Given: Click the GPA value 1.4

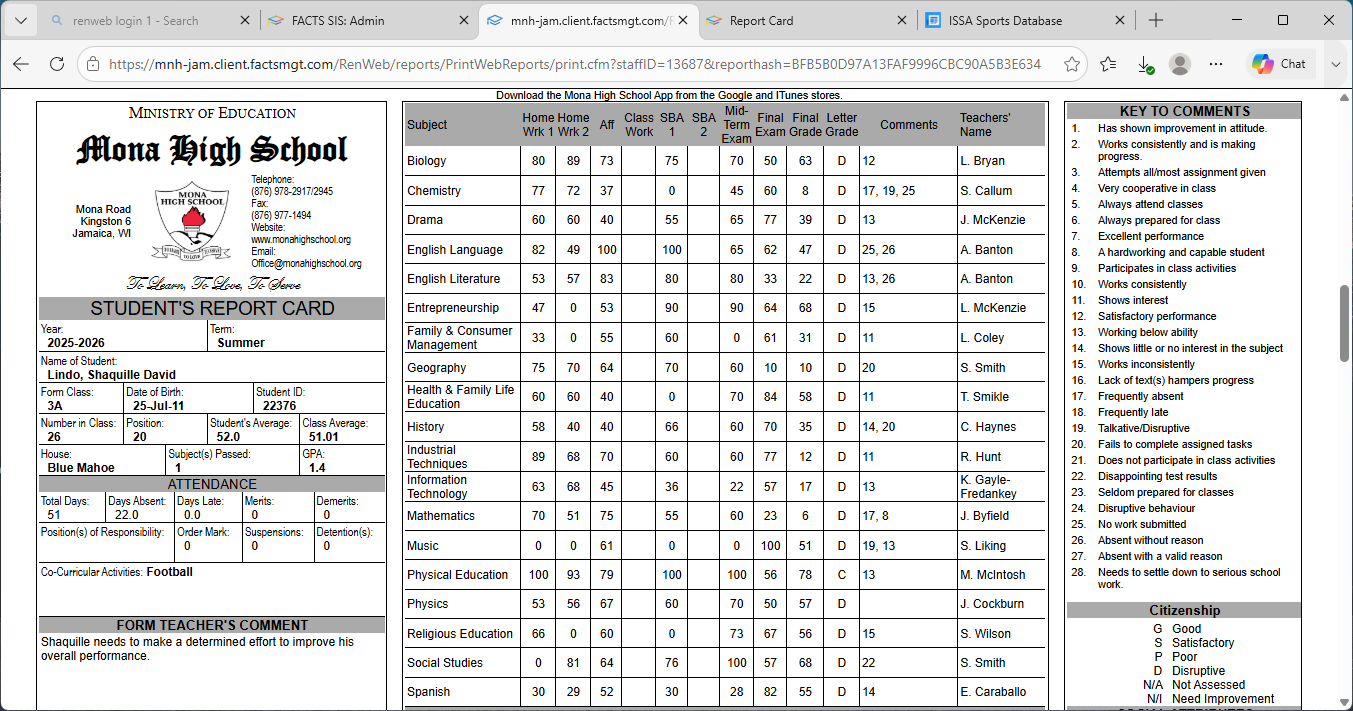Looking at the screenshot, I should pyautogui.click(x=317, y=468).
